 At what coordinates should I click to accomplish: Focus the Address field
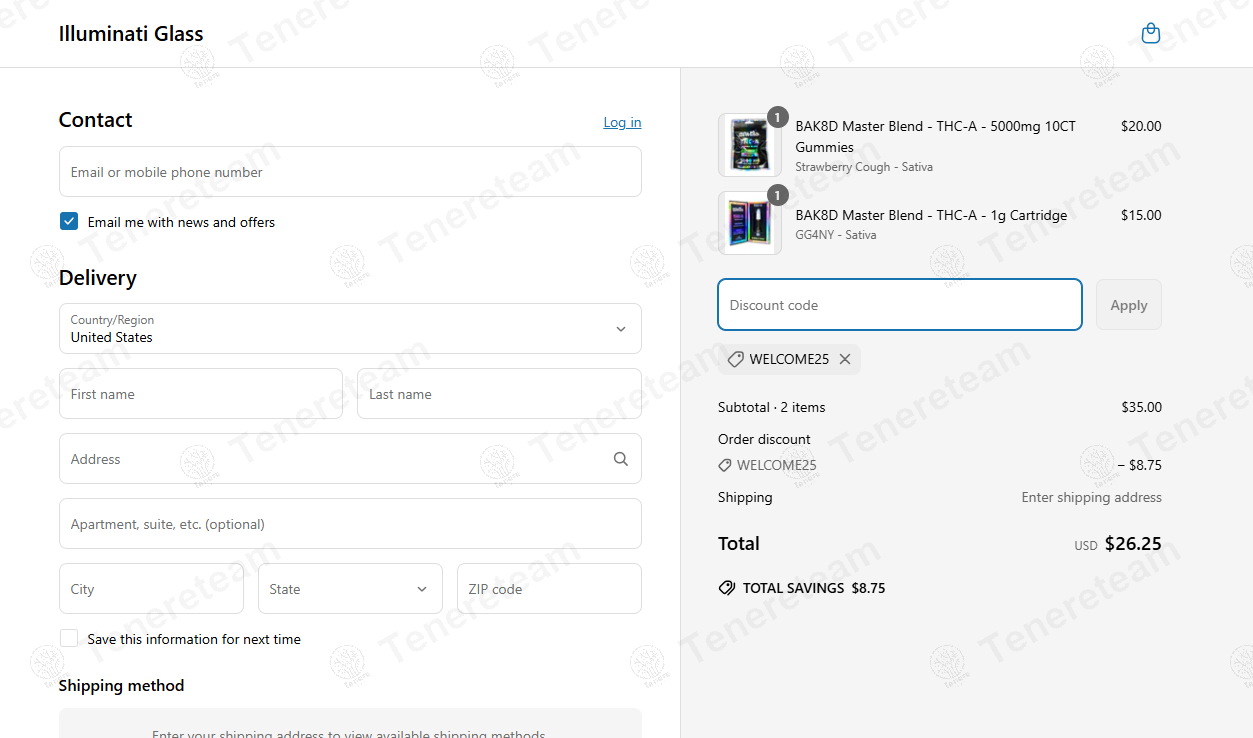(350, 459)
